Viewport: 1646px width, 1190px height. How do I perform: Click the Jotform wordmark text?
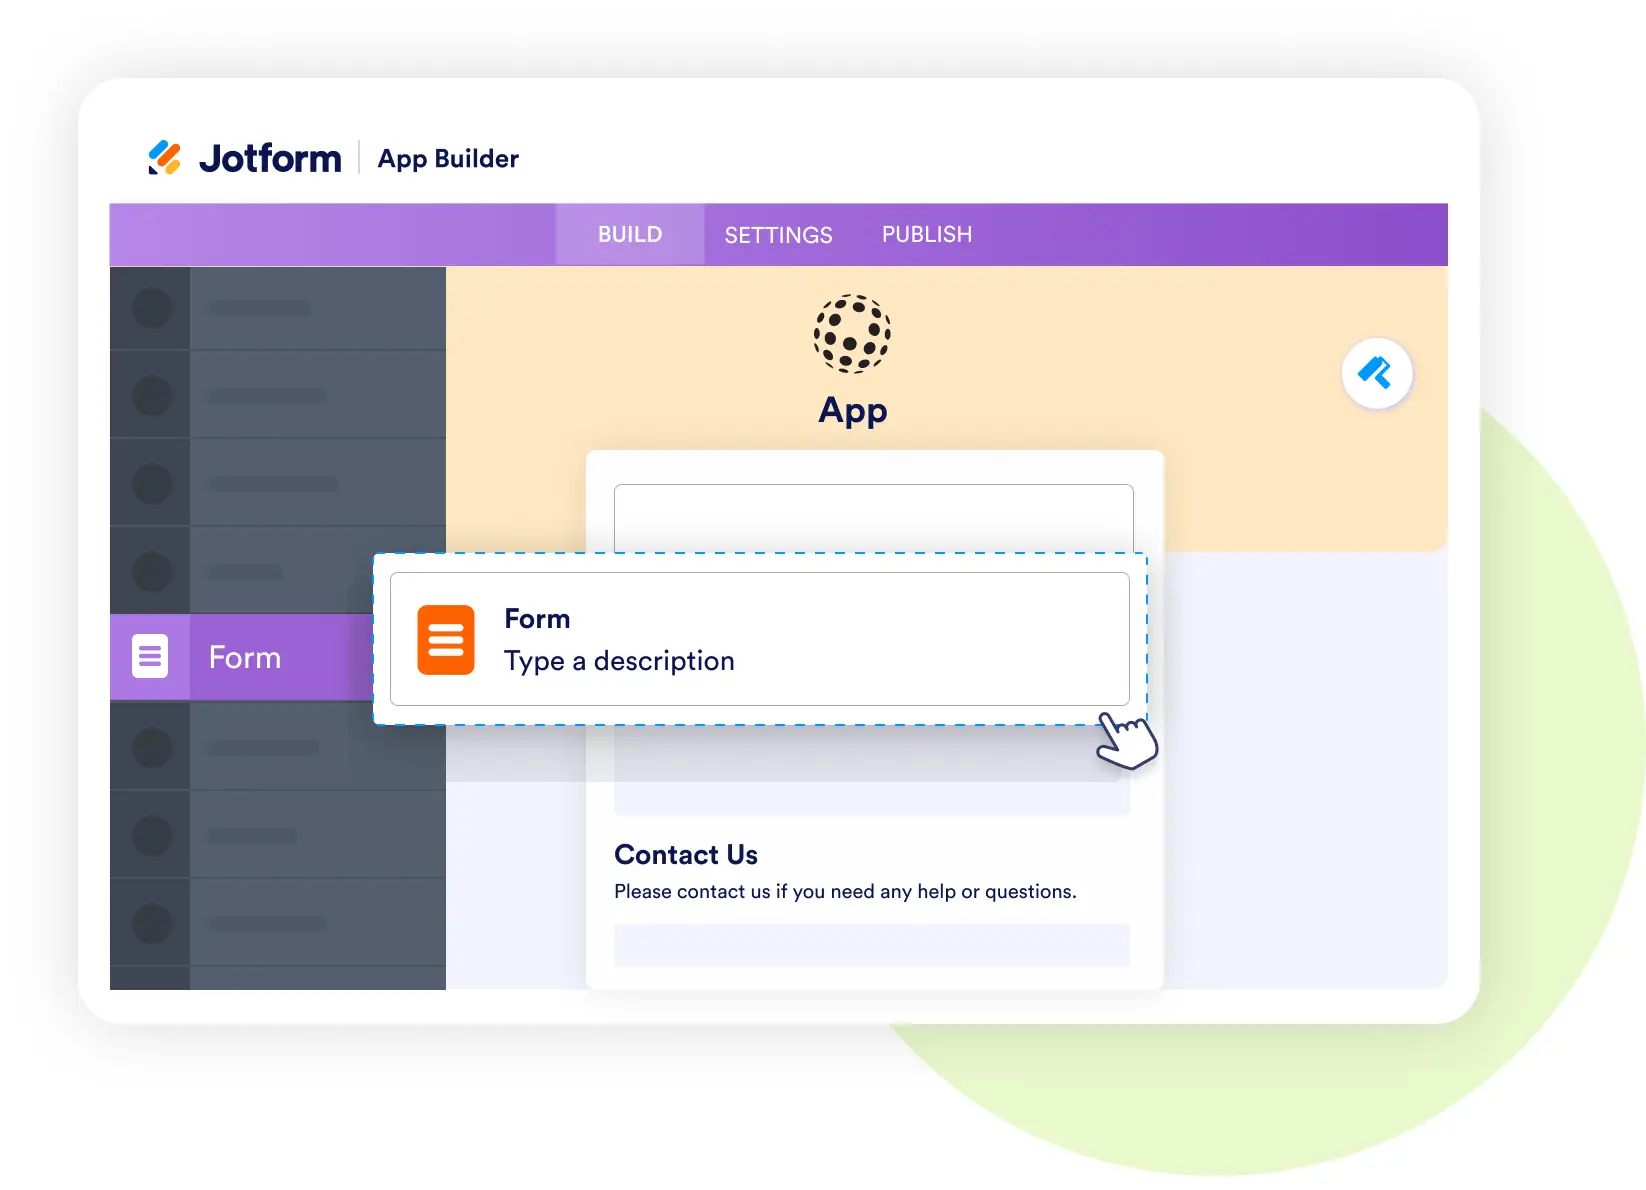tap(270, 159)
